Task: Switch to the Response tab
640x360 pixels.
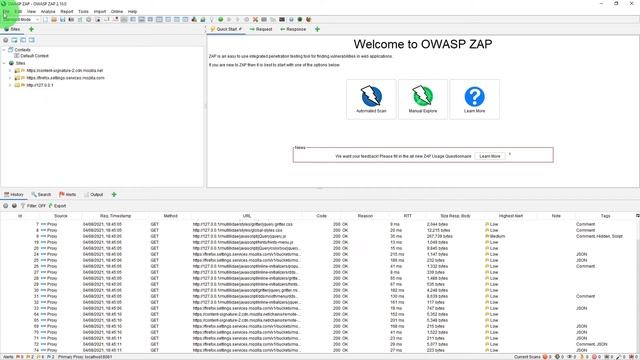Action: coord(293,29)
